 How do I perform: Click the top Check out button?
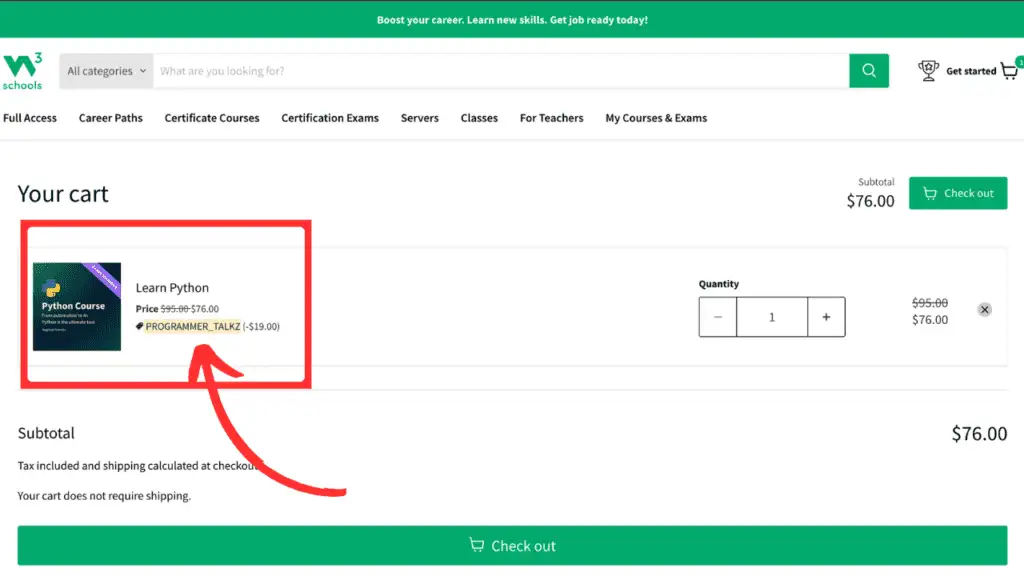pyautogui.click(x=958, y=193)
